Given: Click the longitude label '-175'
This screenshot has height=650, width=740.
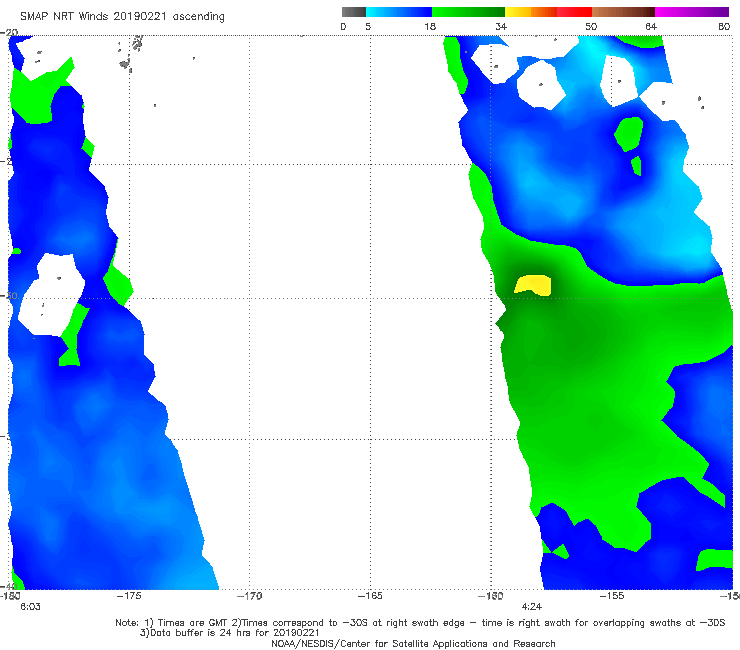Looking at the screenshot, I should [129, 596].
